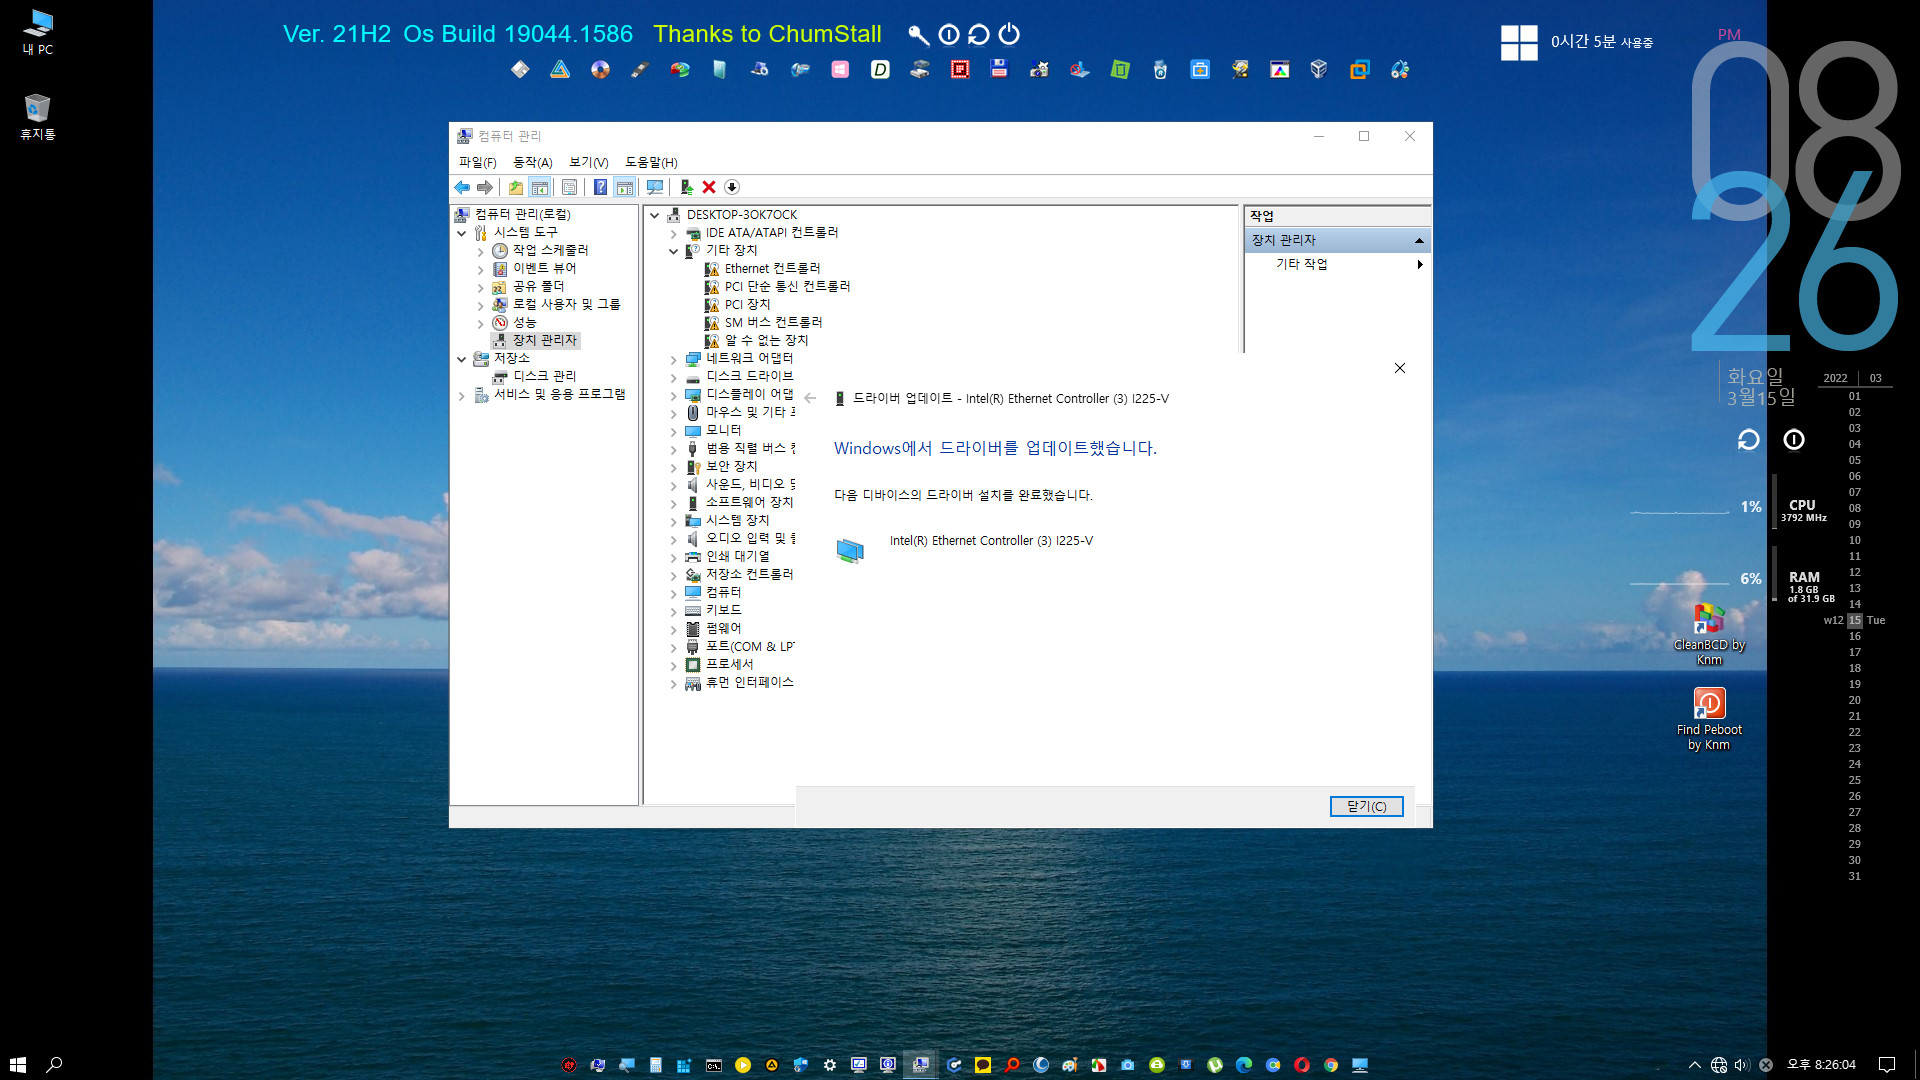The image size is (1920, 1080).
Task: Collapse the 시스템 도구 tree node
Action: tap(462, 233)
